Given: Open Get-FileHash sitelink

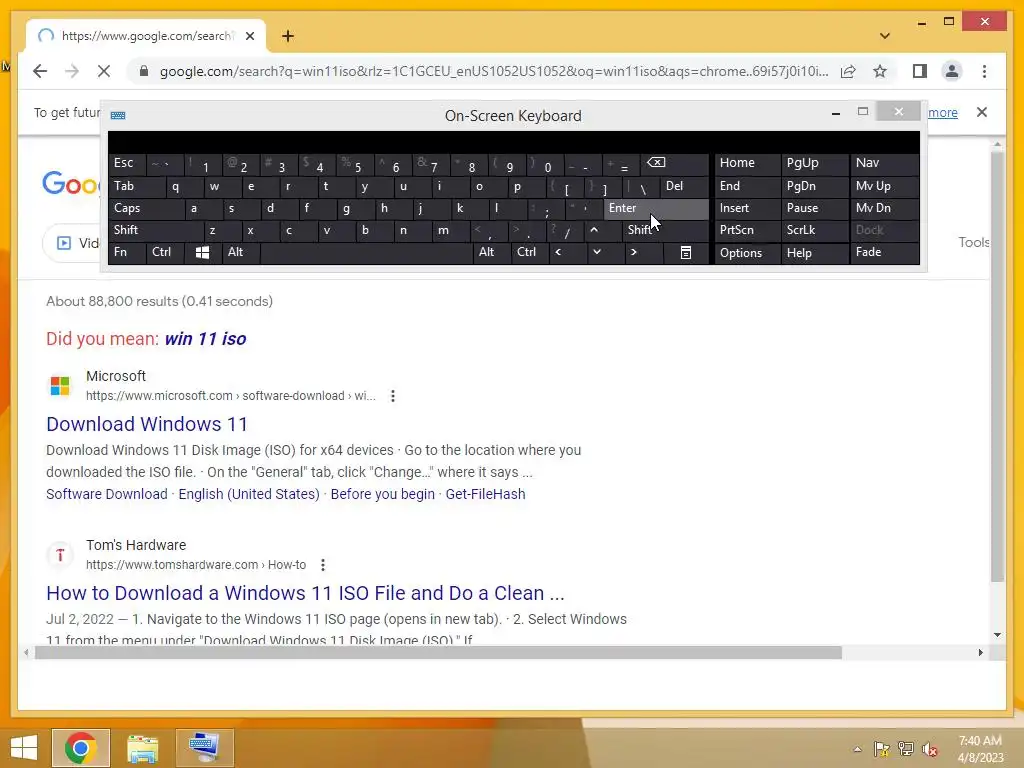Looking at the screenshot, I should [x=485, y=494].
